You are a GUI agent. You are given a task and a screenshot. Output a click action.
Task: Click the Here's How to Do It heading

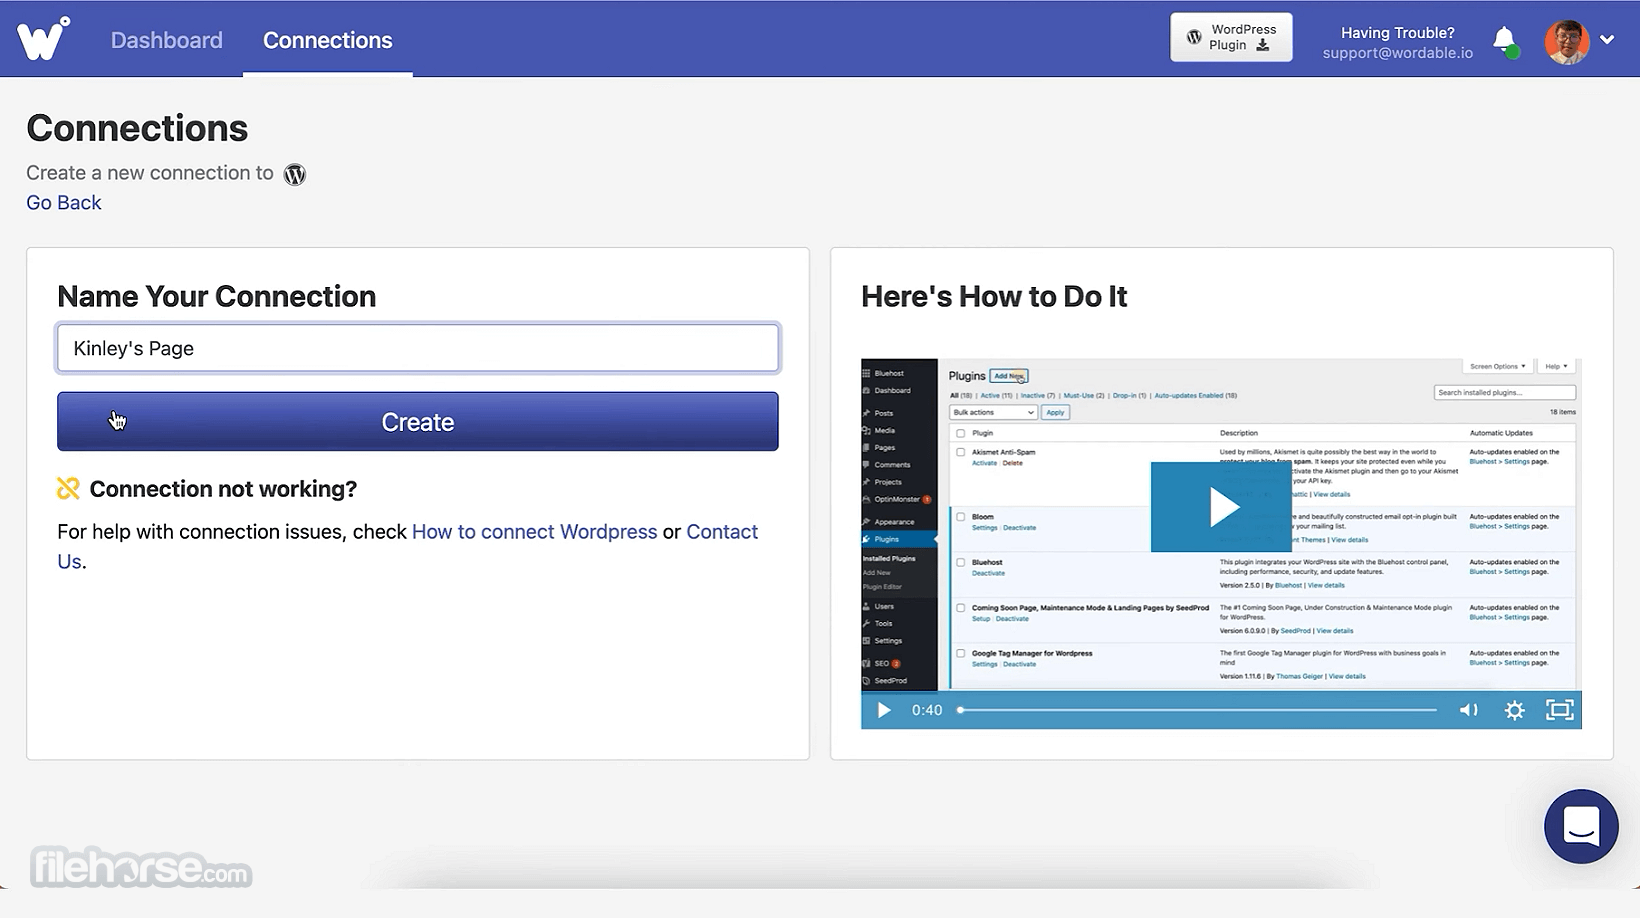pos(994,297)
